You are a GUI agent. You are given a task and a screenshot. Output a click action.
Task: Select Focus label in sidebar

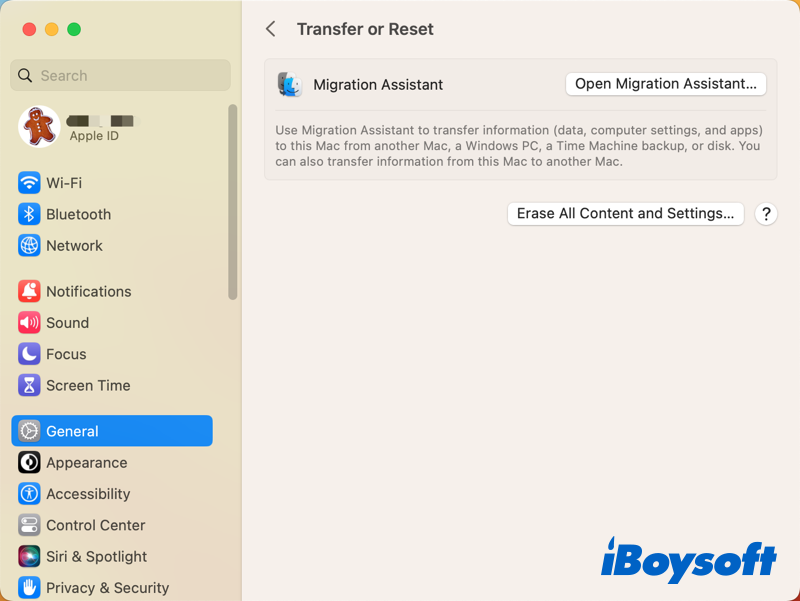click(66, 354)
